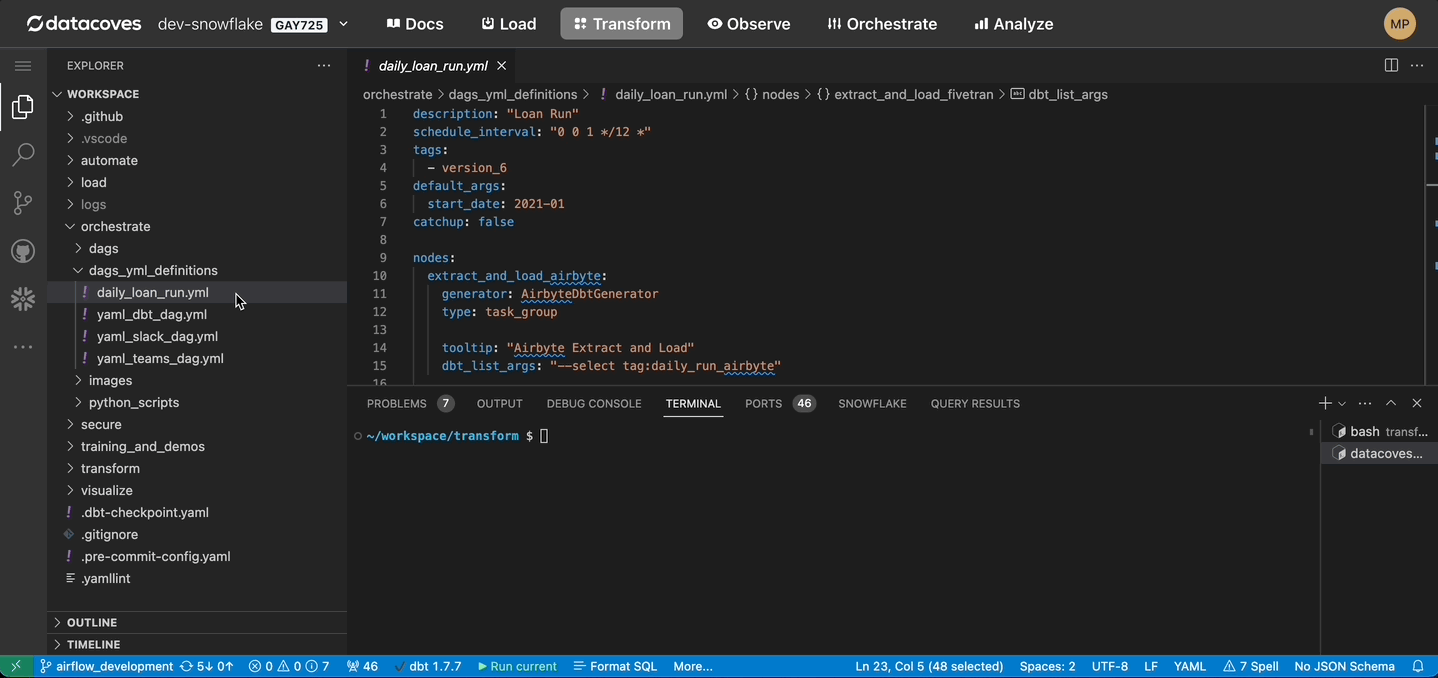Expand the python_scripts folder
Viewport: 1438px width, 678px height.
coord(197,402)
